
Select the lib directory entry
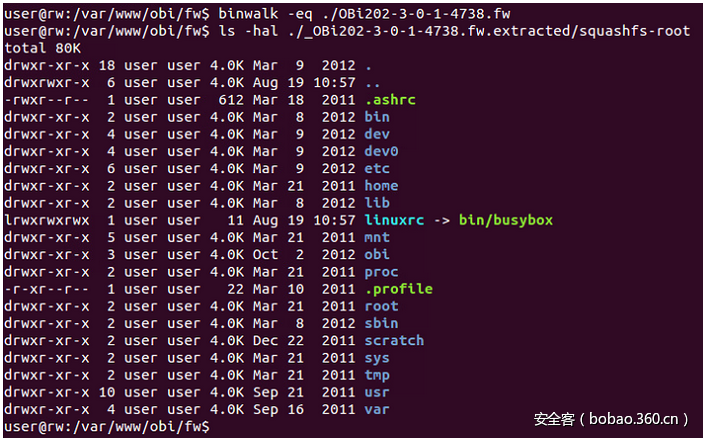coord(377,202)
